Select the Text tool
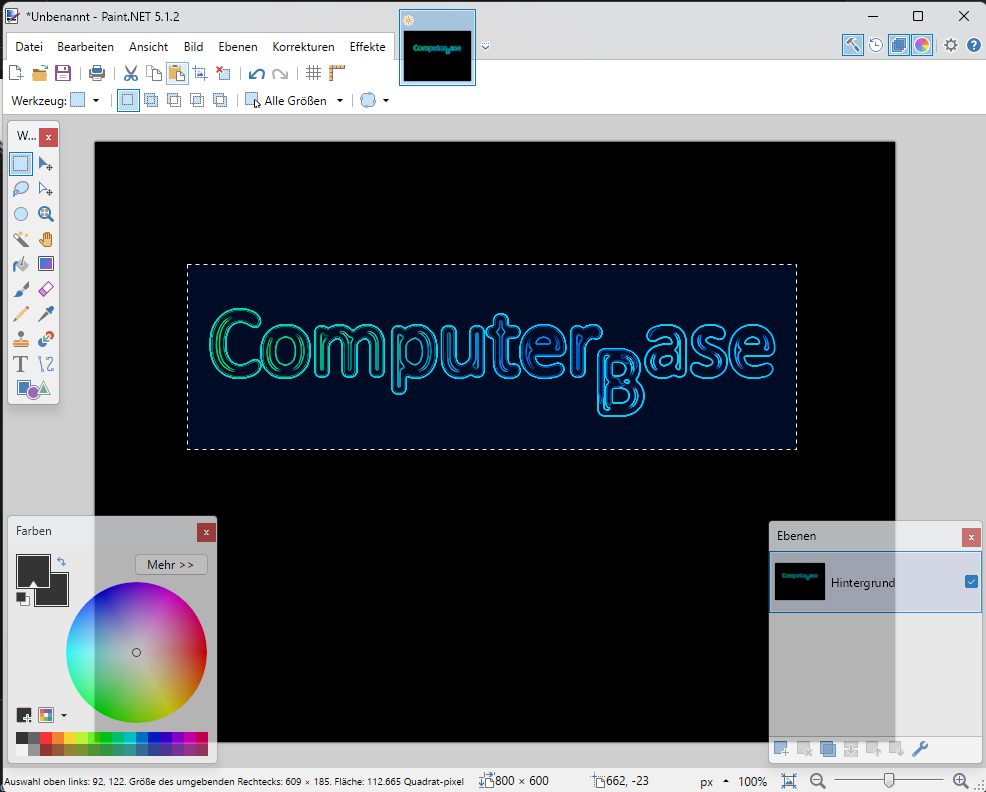Screen dimensions: 986x792 coord(21,364)
